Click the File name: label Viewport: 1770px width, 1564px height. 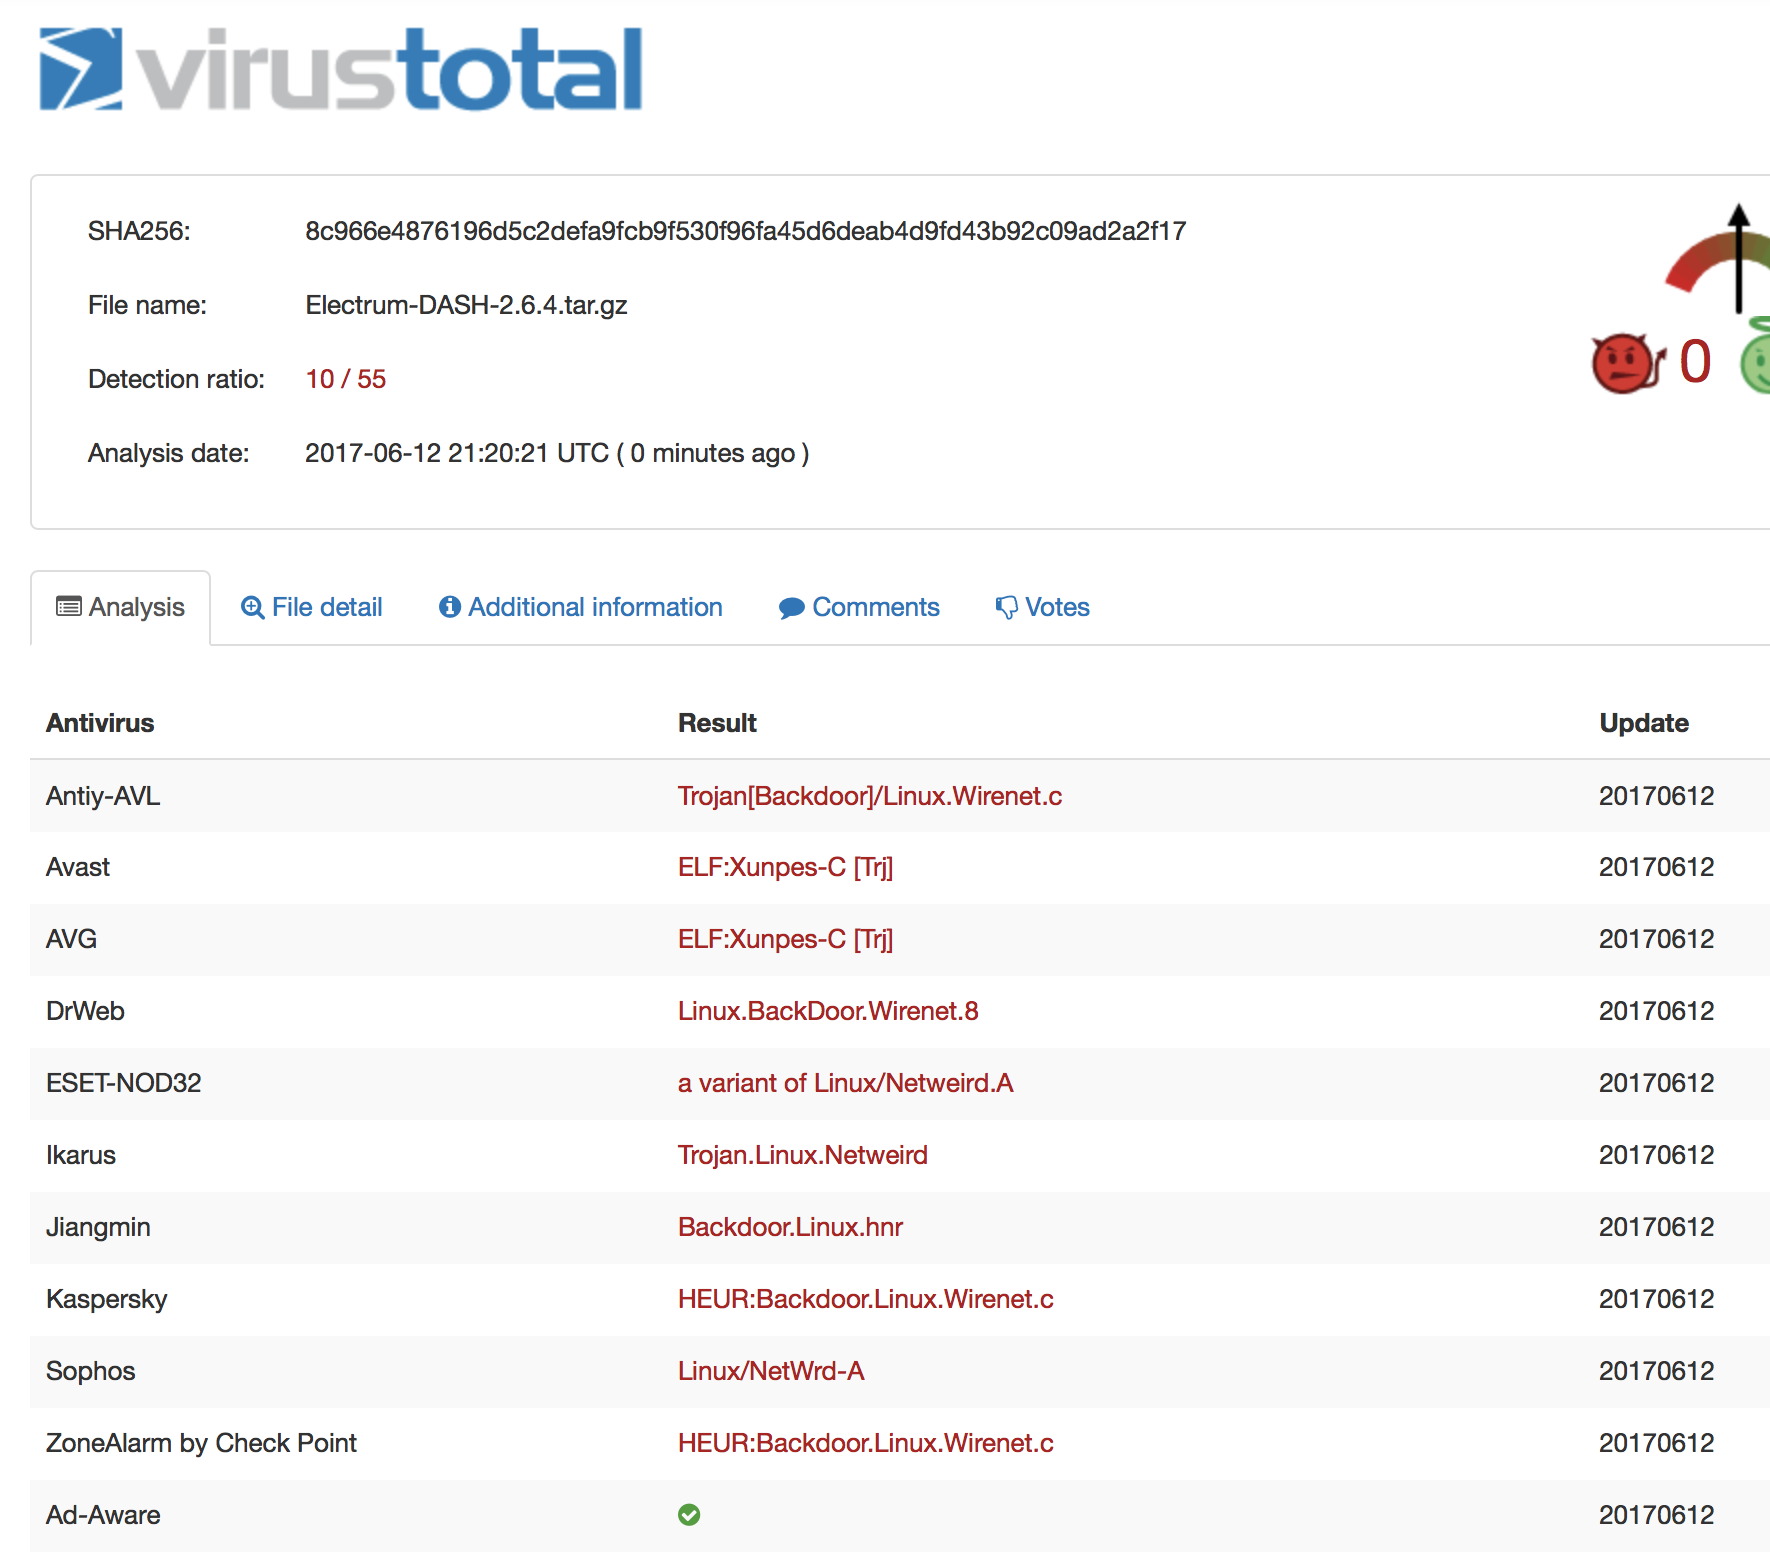(x=147, y=305)
